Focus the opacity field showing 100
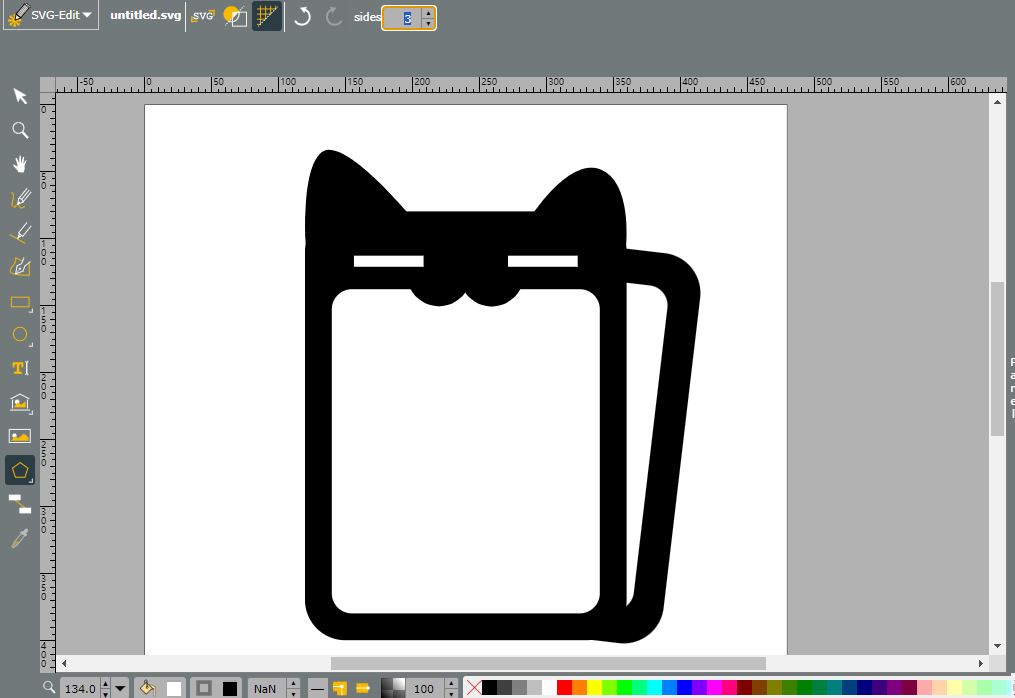The height and width of the screenshot is (698, 1015). click(425, 688)
